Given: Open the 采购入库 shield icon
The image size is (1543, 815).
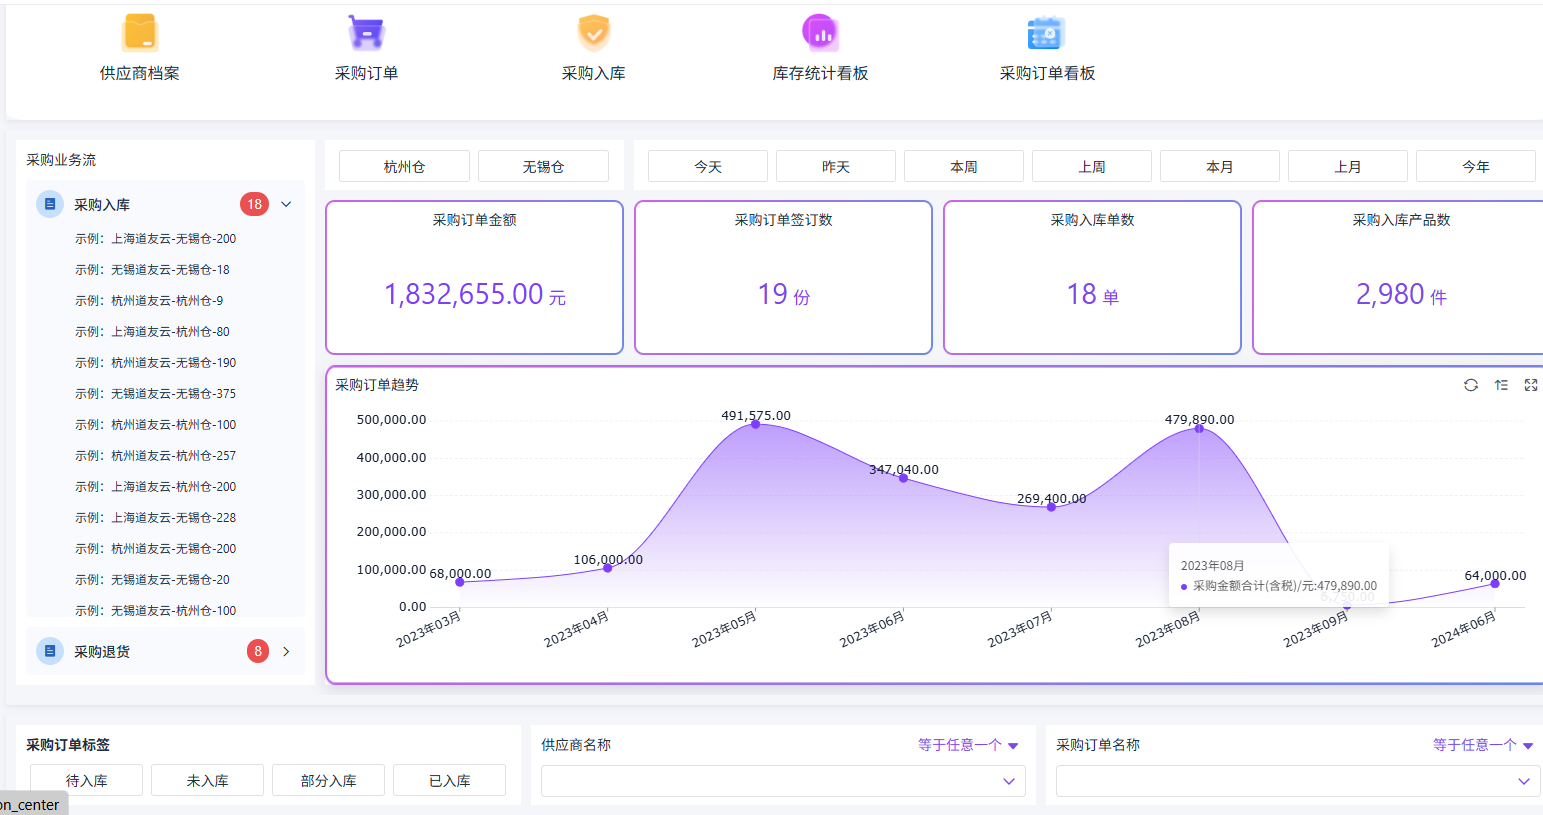Looking at the screenshot, I should [594, 31].
